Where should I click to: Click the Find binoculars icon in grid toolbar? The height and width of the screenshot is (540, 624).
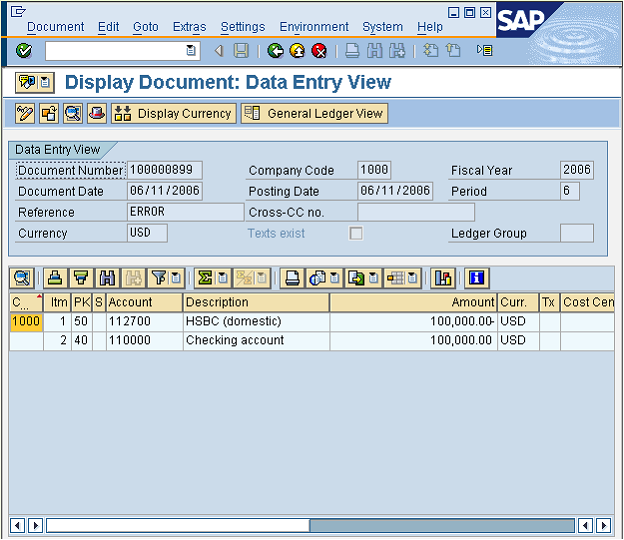(107, 277)
